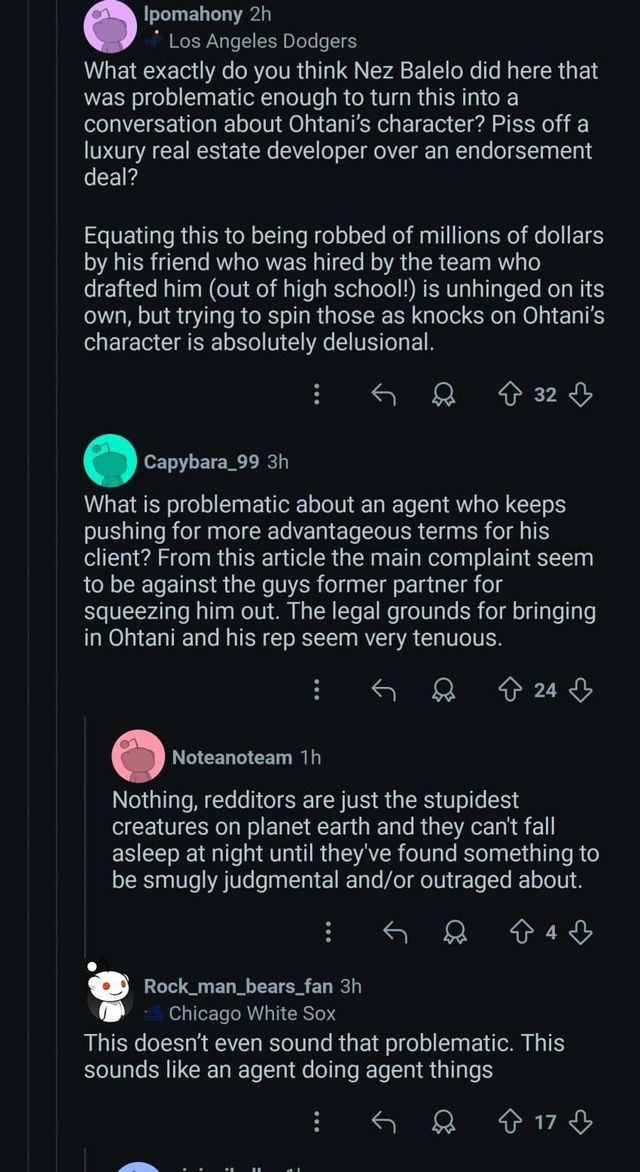The width and height of the screenshot is (640, 1172).
Task: Open the lpomahony username profile
Action: pos(194,14)
